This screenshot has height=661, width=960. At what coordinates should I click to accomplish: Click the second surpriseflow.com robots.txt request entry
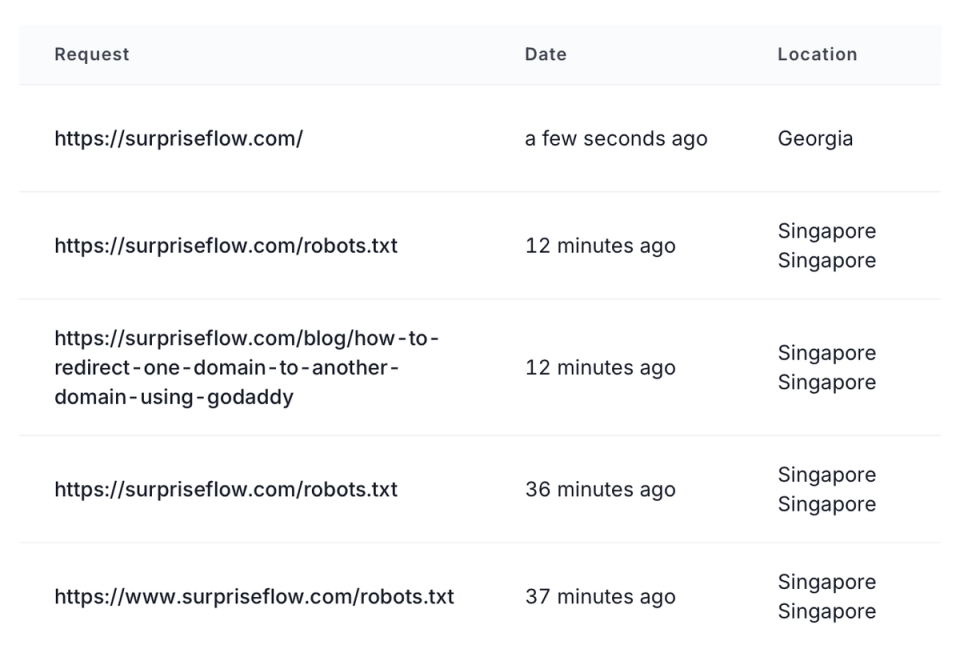tap(226, 490)
